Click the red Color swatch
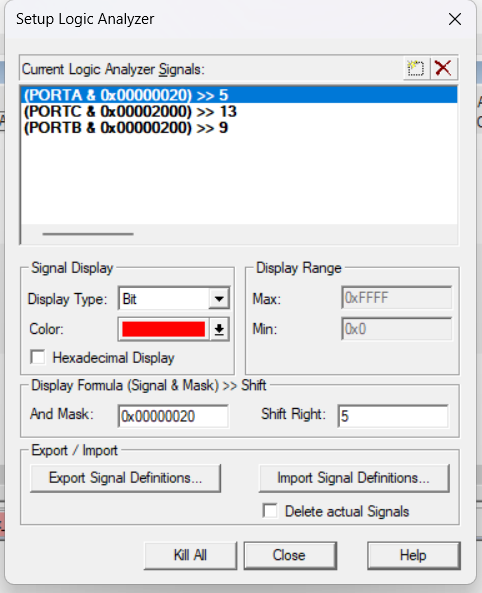 [163, 329]
